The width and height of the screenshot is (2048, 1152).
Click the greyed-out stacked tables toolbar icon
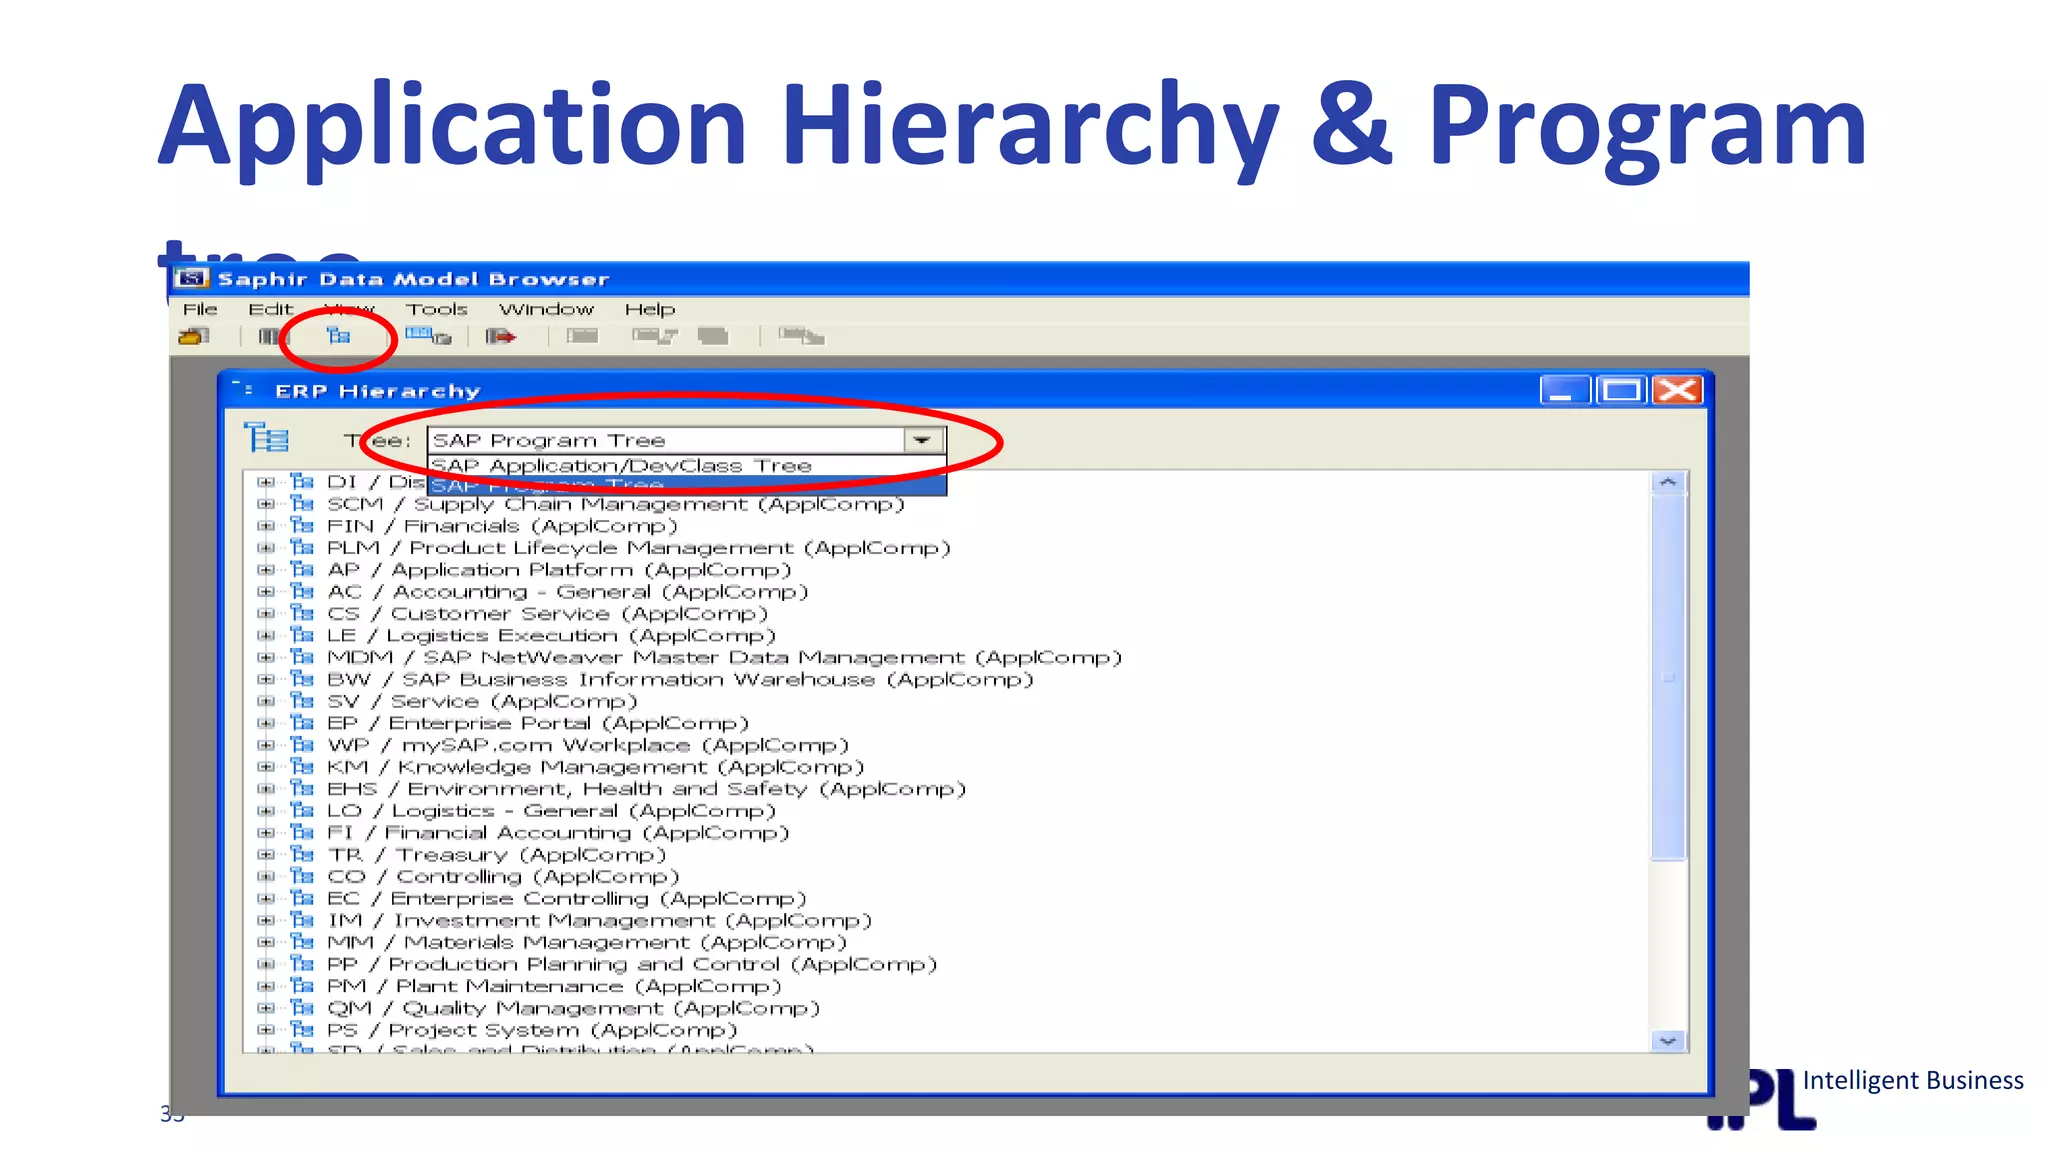pyautogui.click(x=713, y=336)
